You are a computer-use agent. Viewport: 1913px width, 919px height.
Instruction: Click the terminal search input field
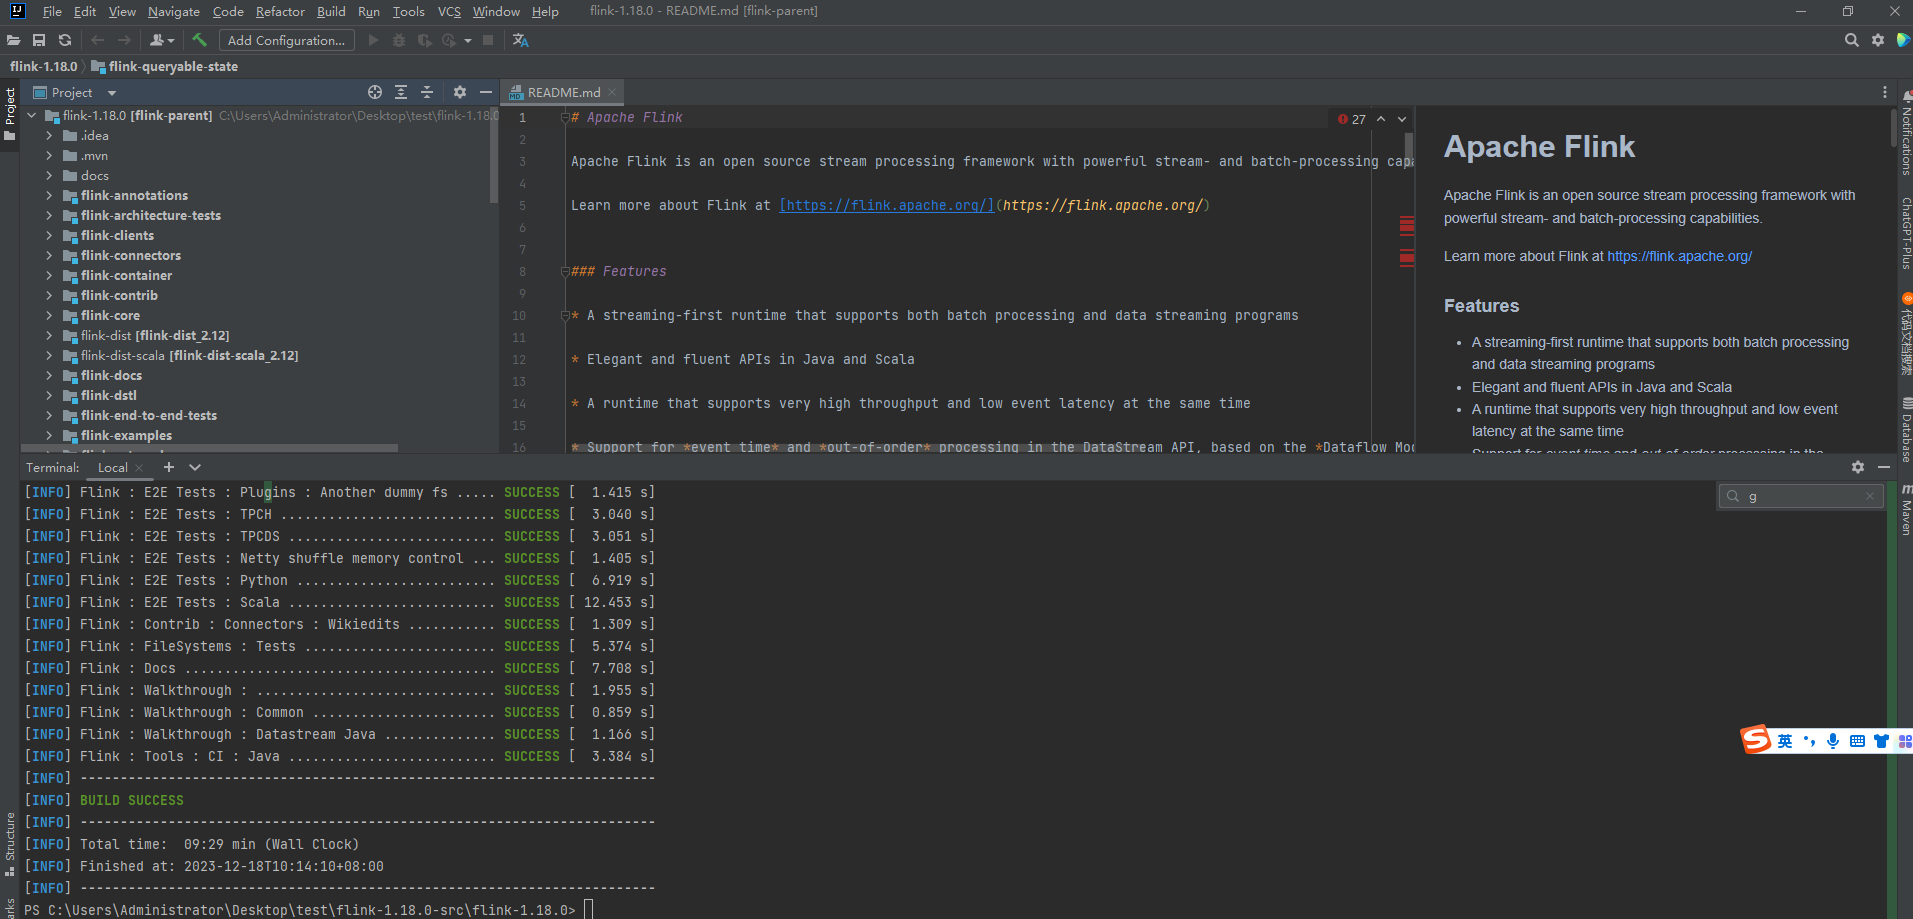tap(1803, 496)
